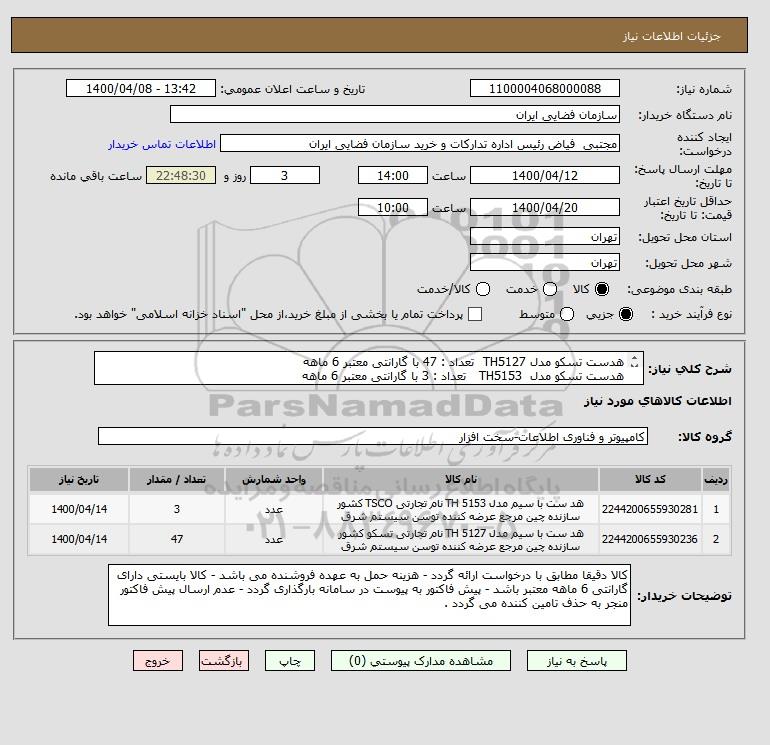
Task: Click quantity 3 in row 1
Action: (x=177, y=509)
